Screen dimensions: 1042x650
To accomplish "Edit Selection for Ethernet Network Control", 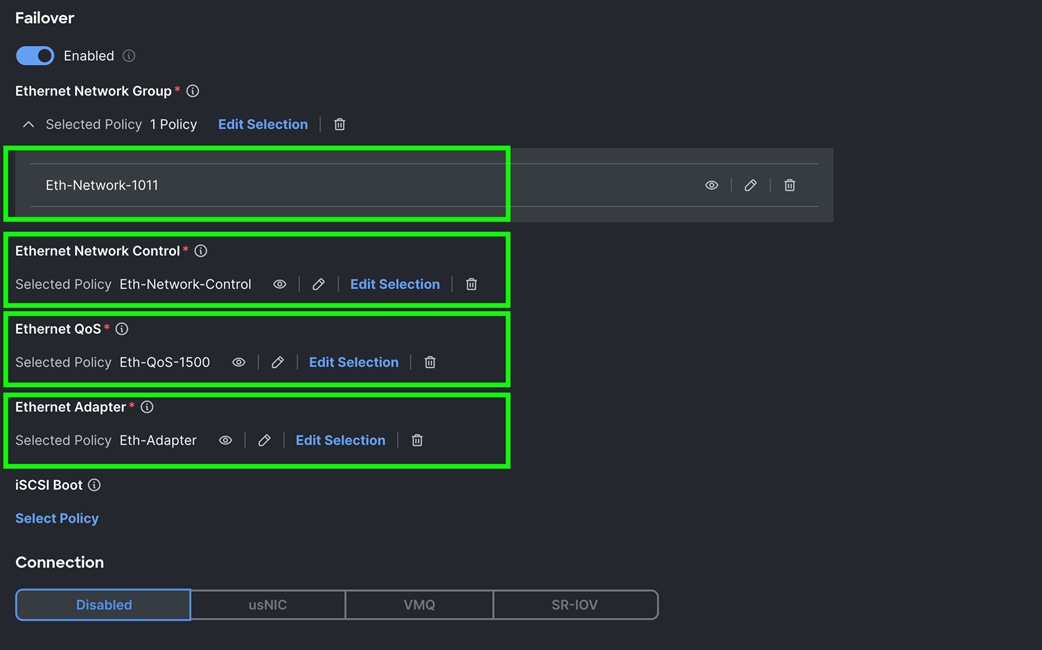I will (x=395, y=284).
